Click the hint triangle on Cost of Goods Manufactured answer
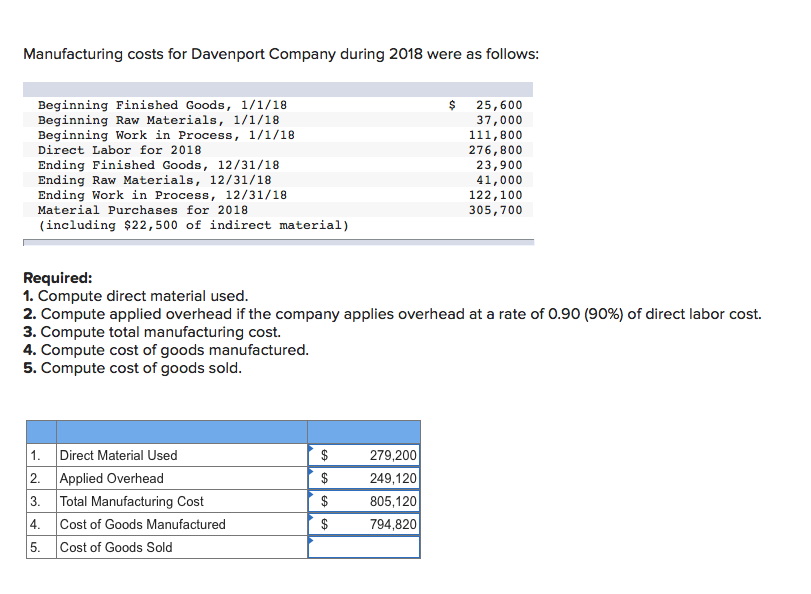 pyautogui.click(x=313, y=518)
